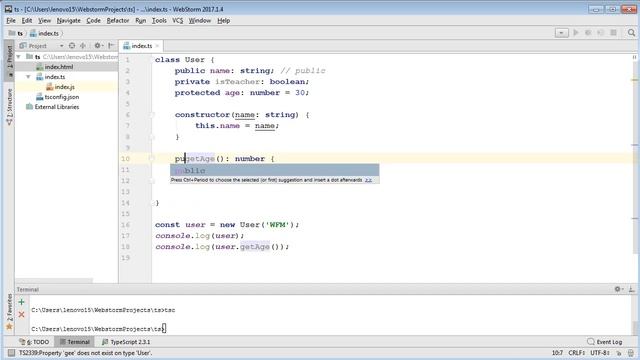The width and height of the screenshot is (640, 360).
Task: Collapse the index.ts tree node arrow
Action: tap(28, 77)
